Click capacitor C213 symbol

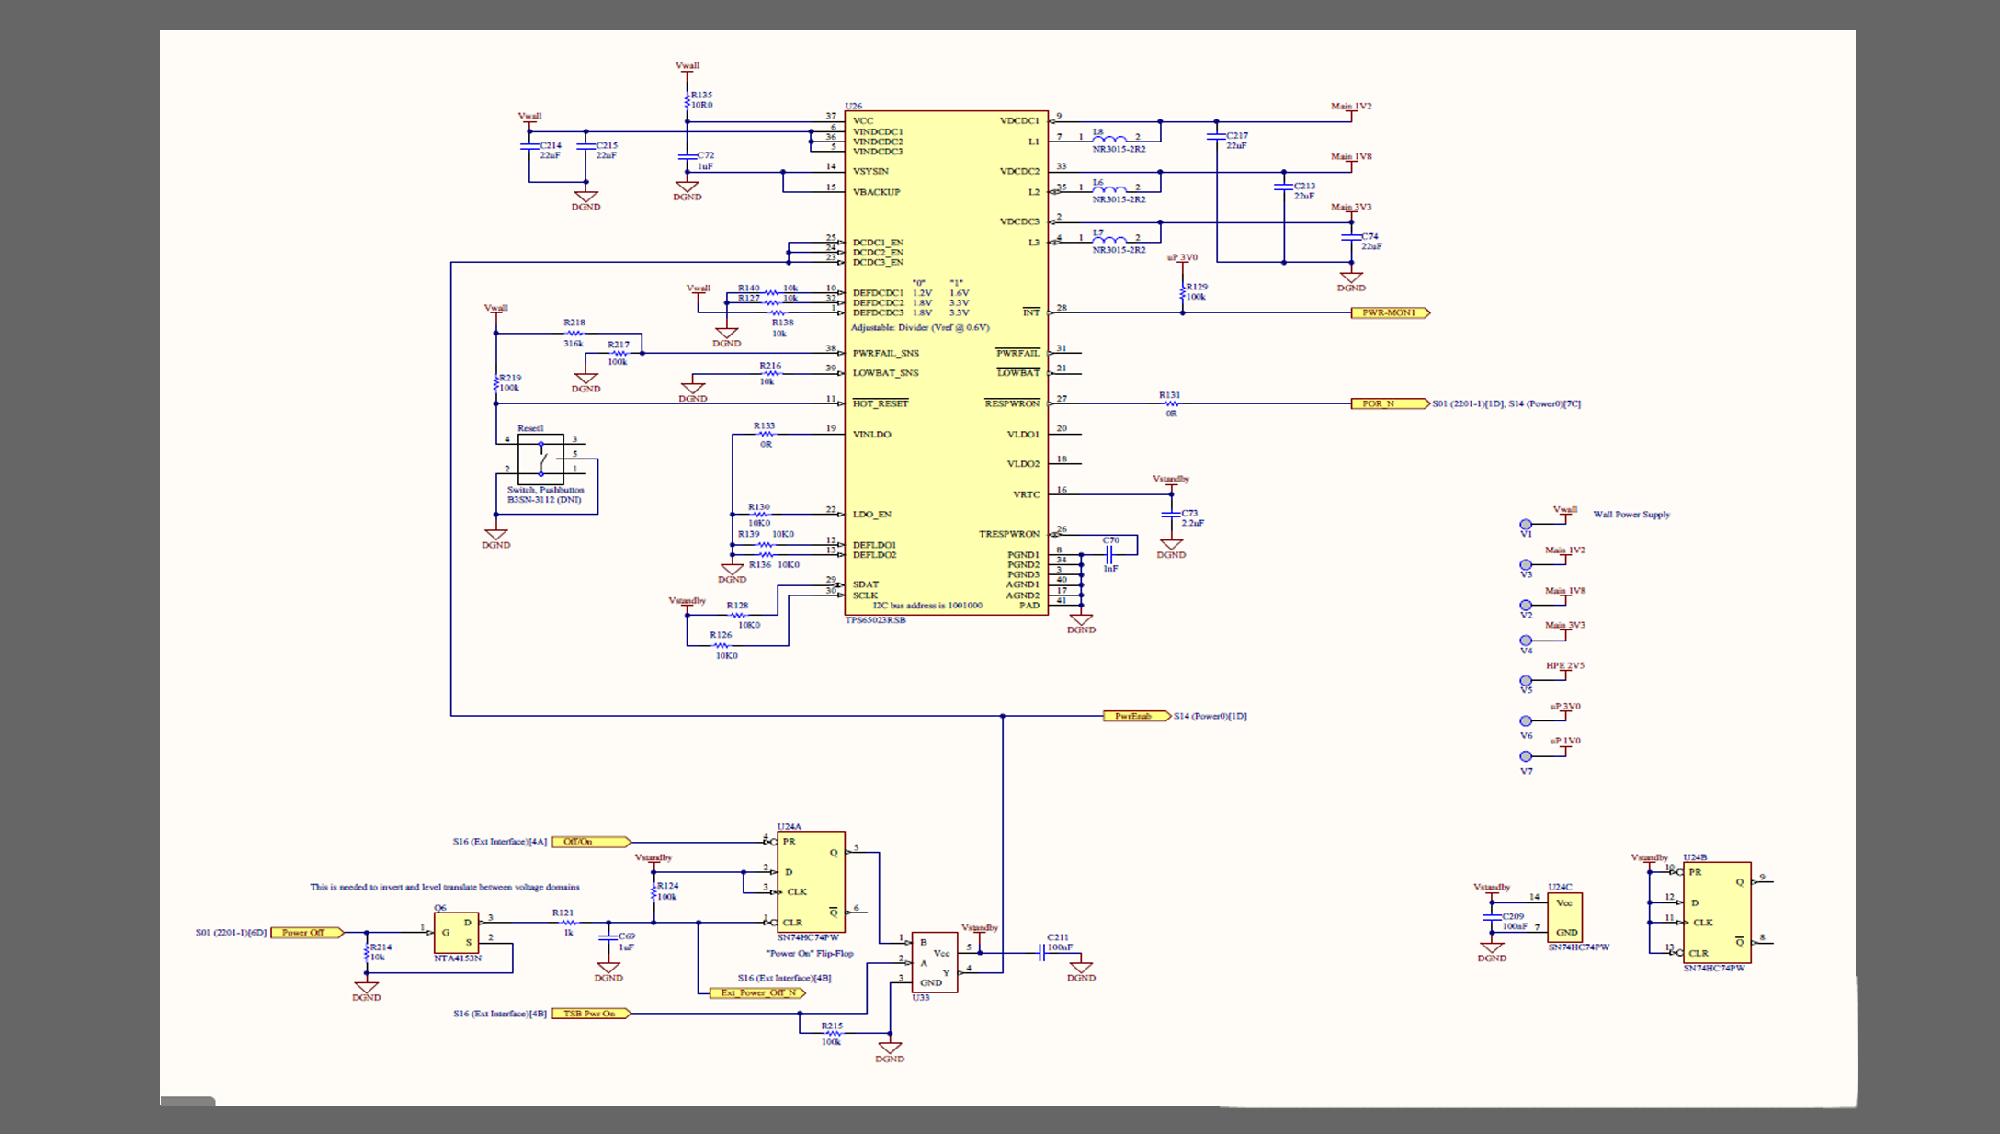1284,187
